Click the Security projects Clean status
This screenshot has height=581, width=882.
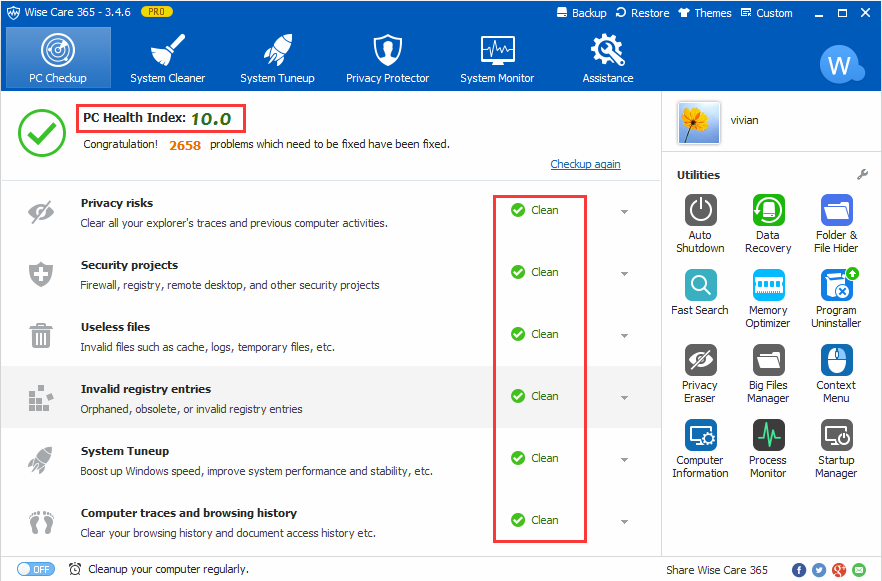535,272
